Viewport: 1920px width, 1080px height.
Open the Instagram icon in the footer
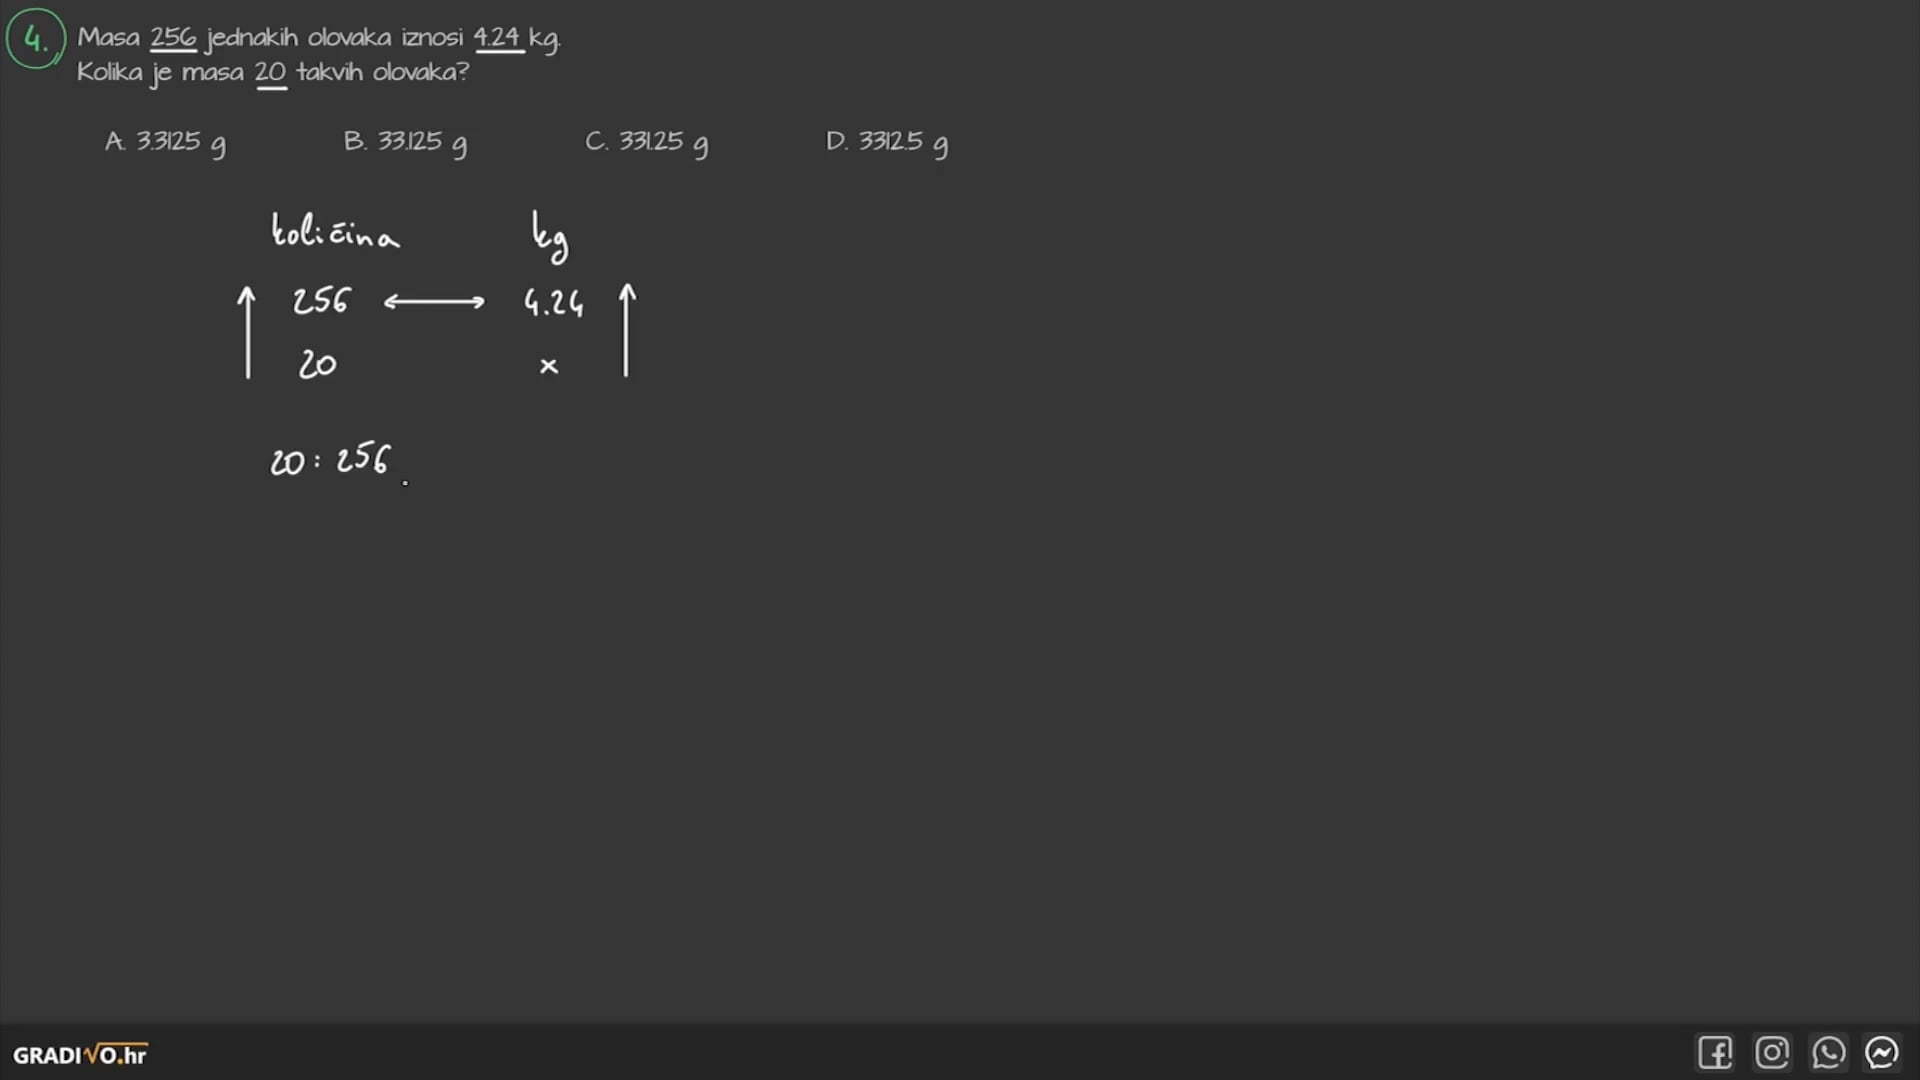(x=1772, y=1053)
